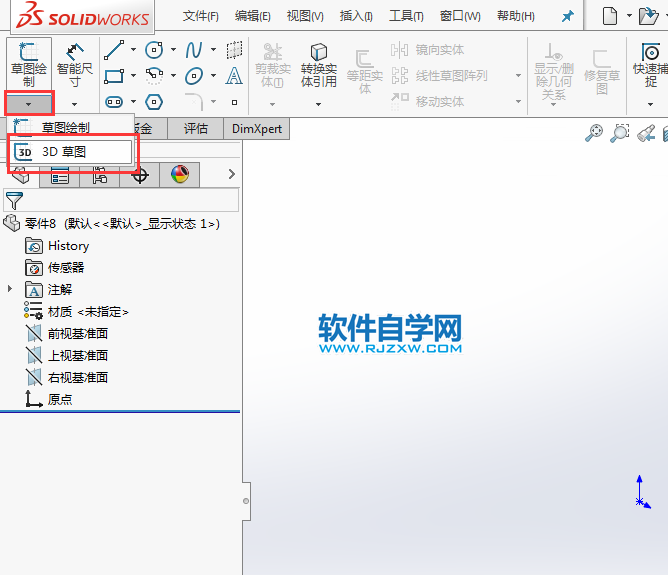Choose 3D 草图 from the dropdown list
Viewport: 668px width, 575px height.
point(71,152)
